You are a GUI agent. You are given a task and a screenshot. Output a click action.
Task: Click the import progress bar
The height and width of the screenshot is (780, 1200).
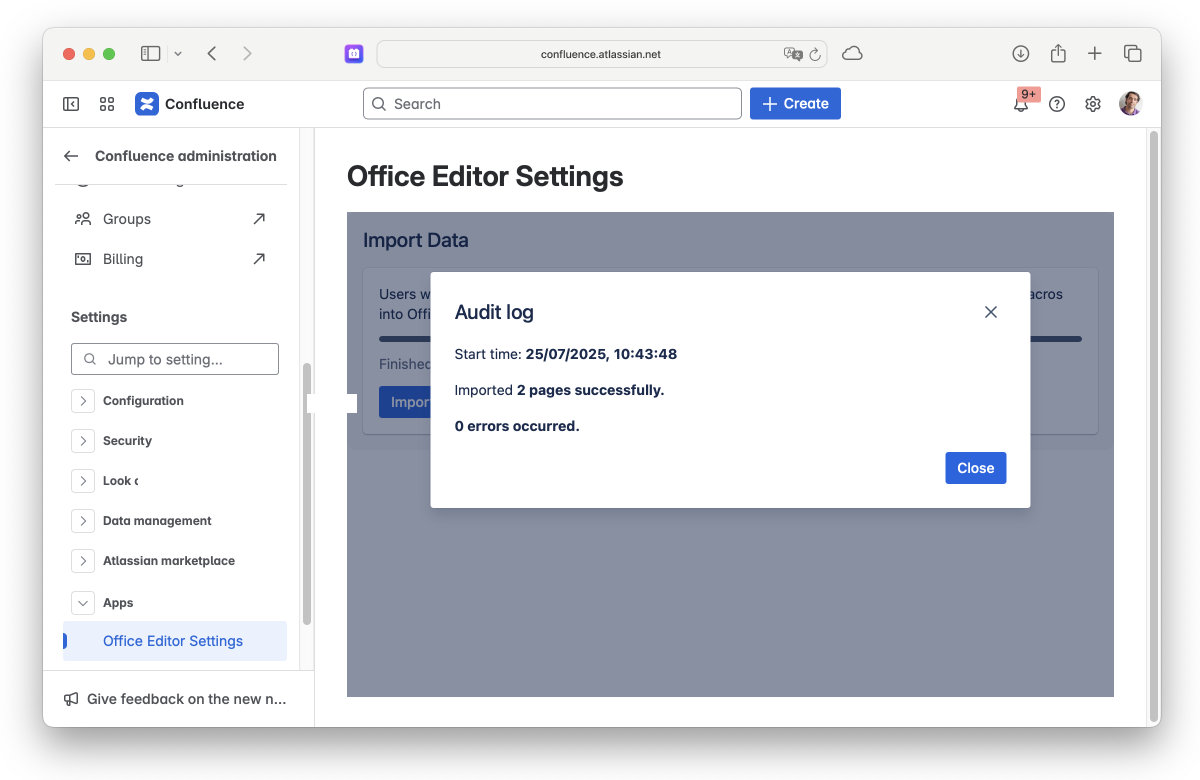click(x=730, y=339)
